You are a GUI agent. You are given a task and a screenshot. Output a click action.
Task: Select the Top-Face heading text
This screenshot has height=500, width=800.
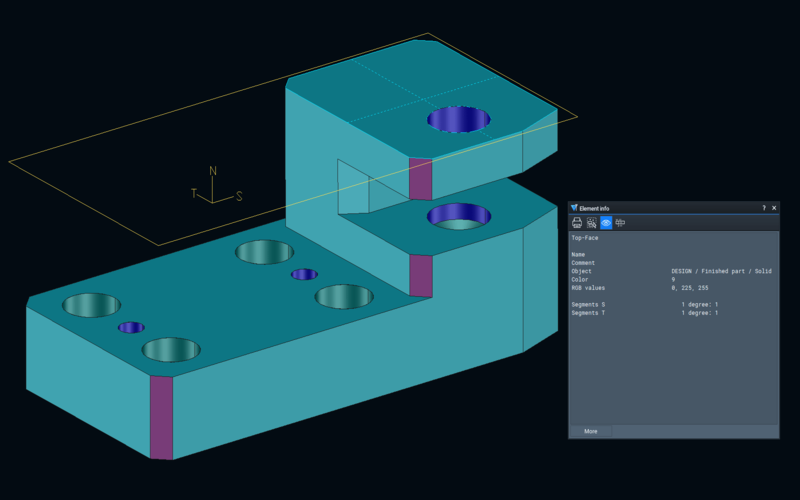(585, 238)
